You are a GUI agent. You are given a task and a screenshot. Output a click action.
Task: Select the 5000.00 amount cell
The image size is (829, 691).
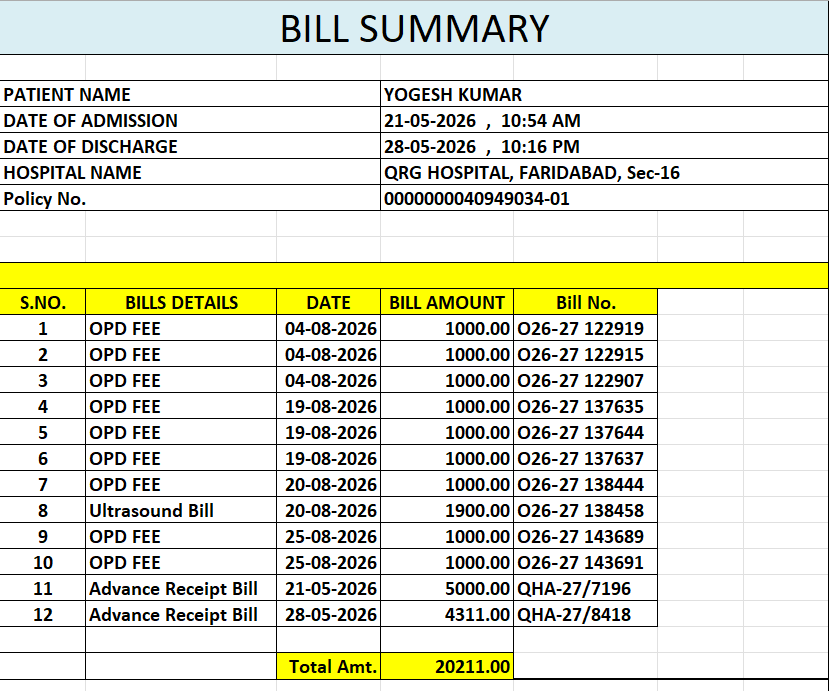[447, 588]
